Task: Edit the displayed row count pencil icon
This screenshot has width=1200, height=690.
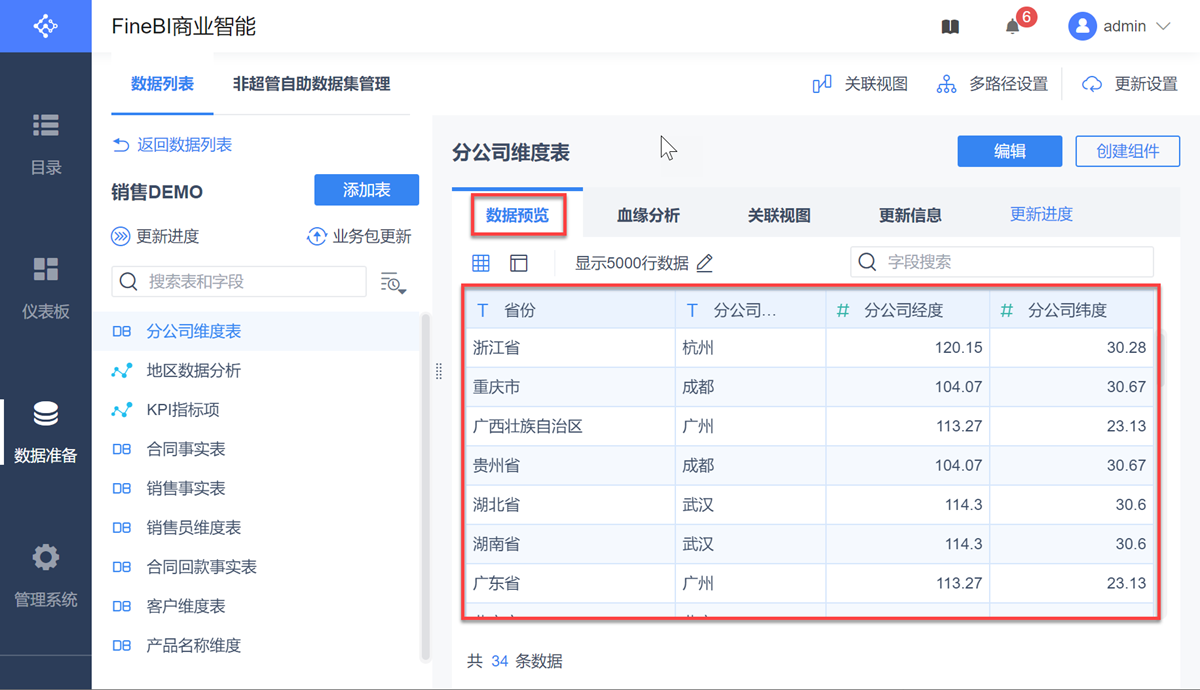Action: [x=705, y=263]
